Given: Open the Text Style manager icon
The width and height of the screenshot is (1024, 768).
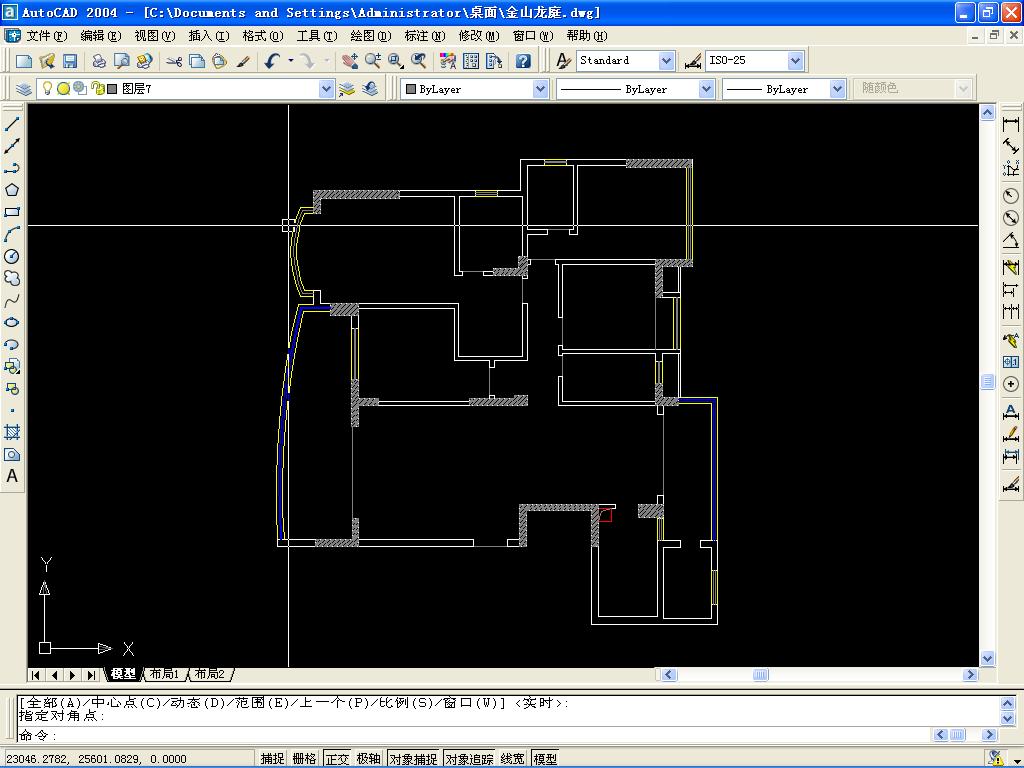Looking at the screenshot, I should tap(563, 61).
